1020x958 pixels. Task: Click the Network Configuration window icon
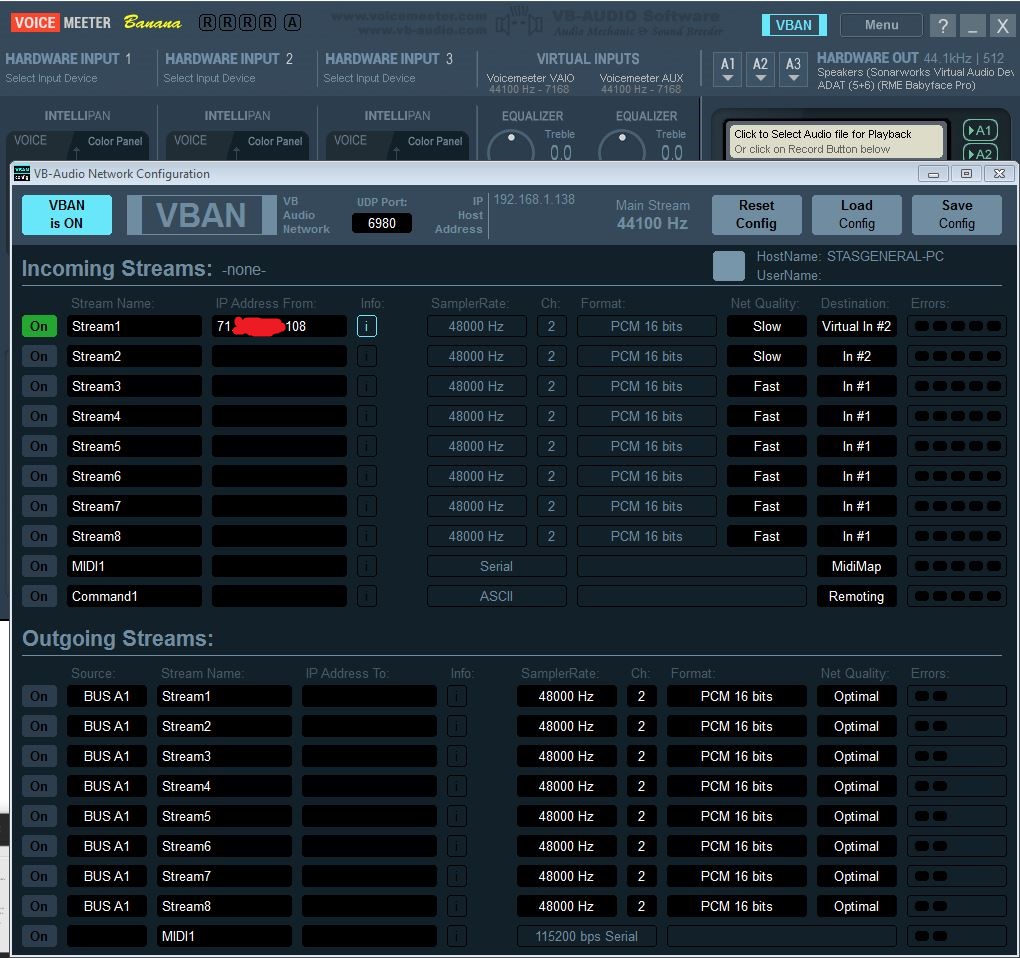pyautogui.click(x=21, y=174)
